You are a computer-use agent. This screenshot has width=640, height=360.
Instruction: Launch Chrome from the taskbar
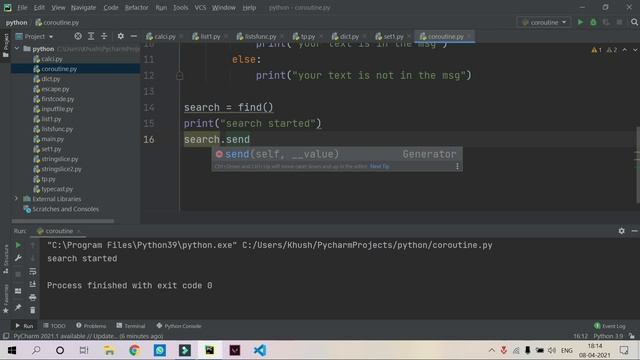pyautogui.click(x=134, y=350)
